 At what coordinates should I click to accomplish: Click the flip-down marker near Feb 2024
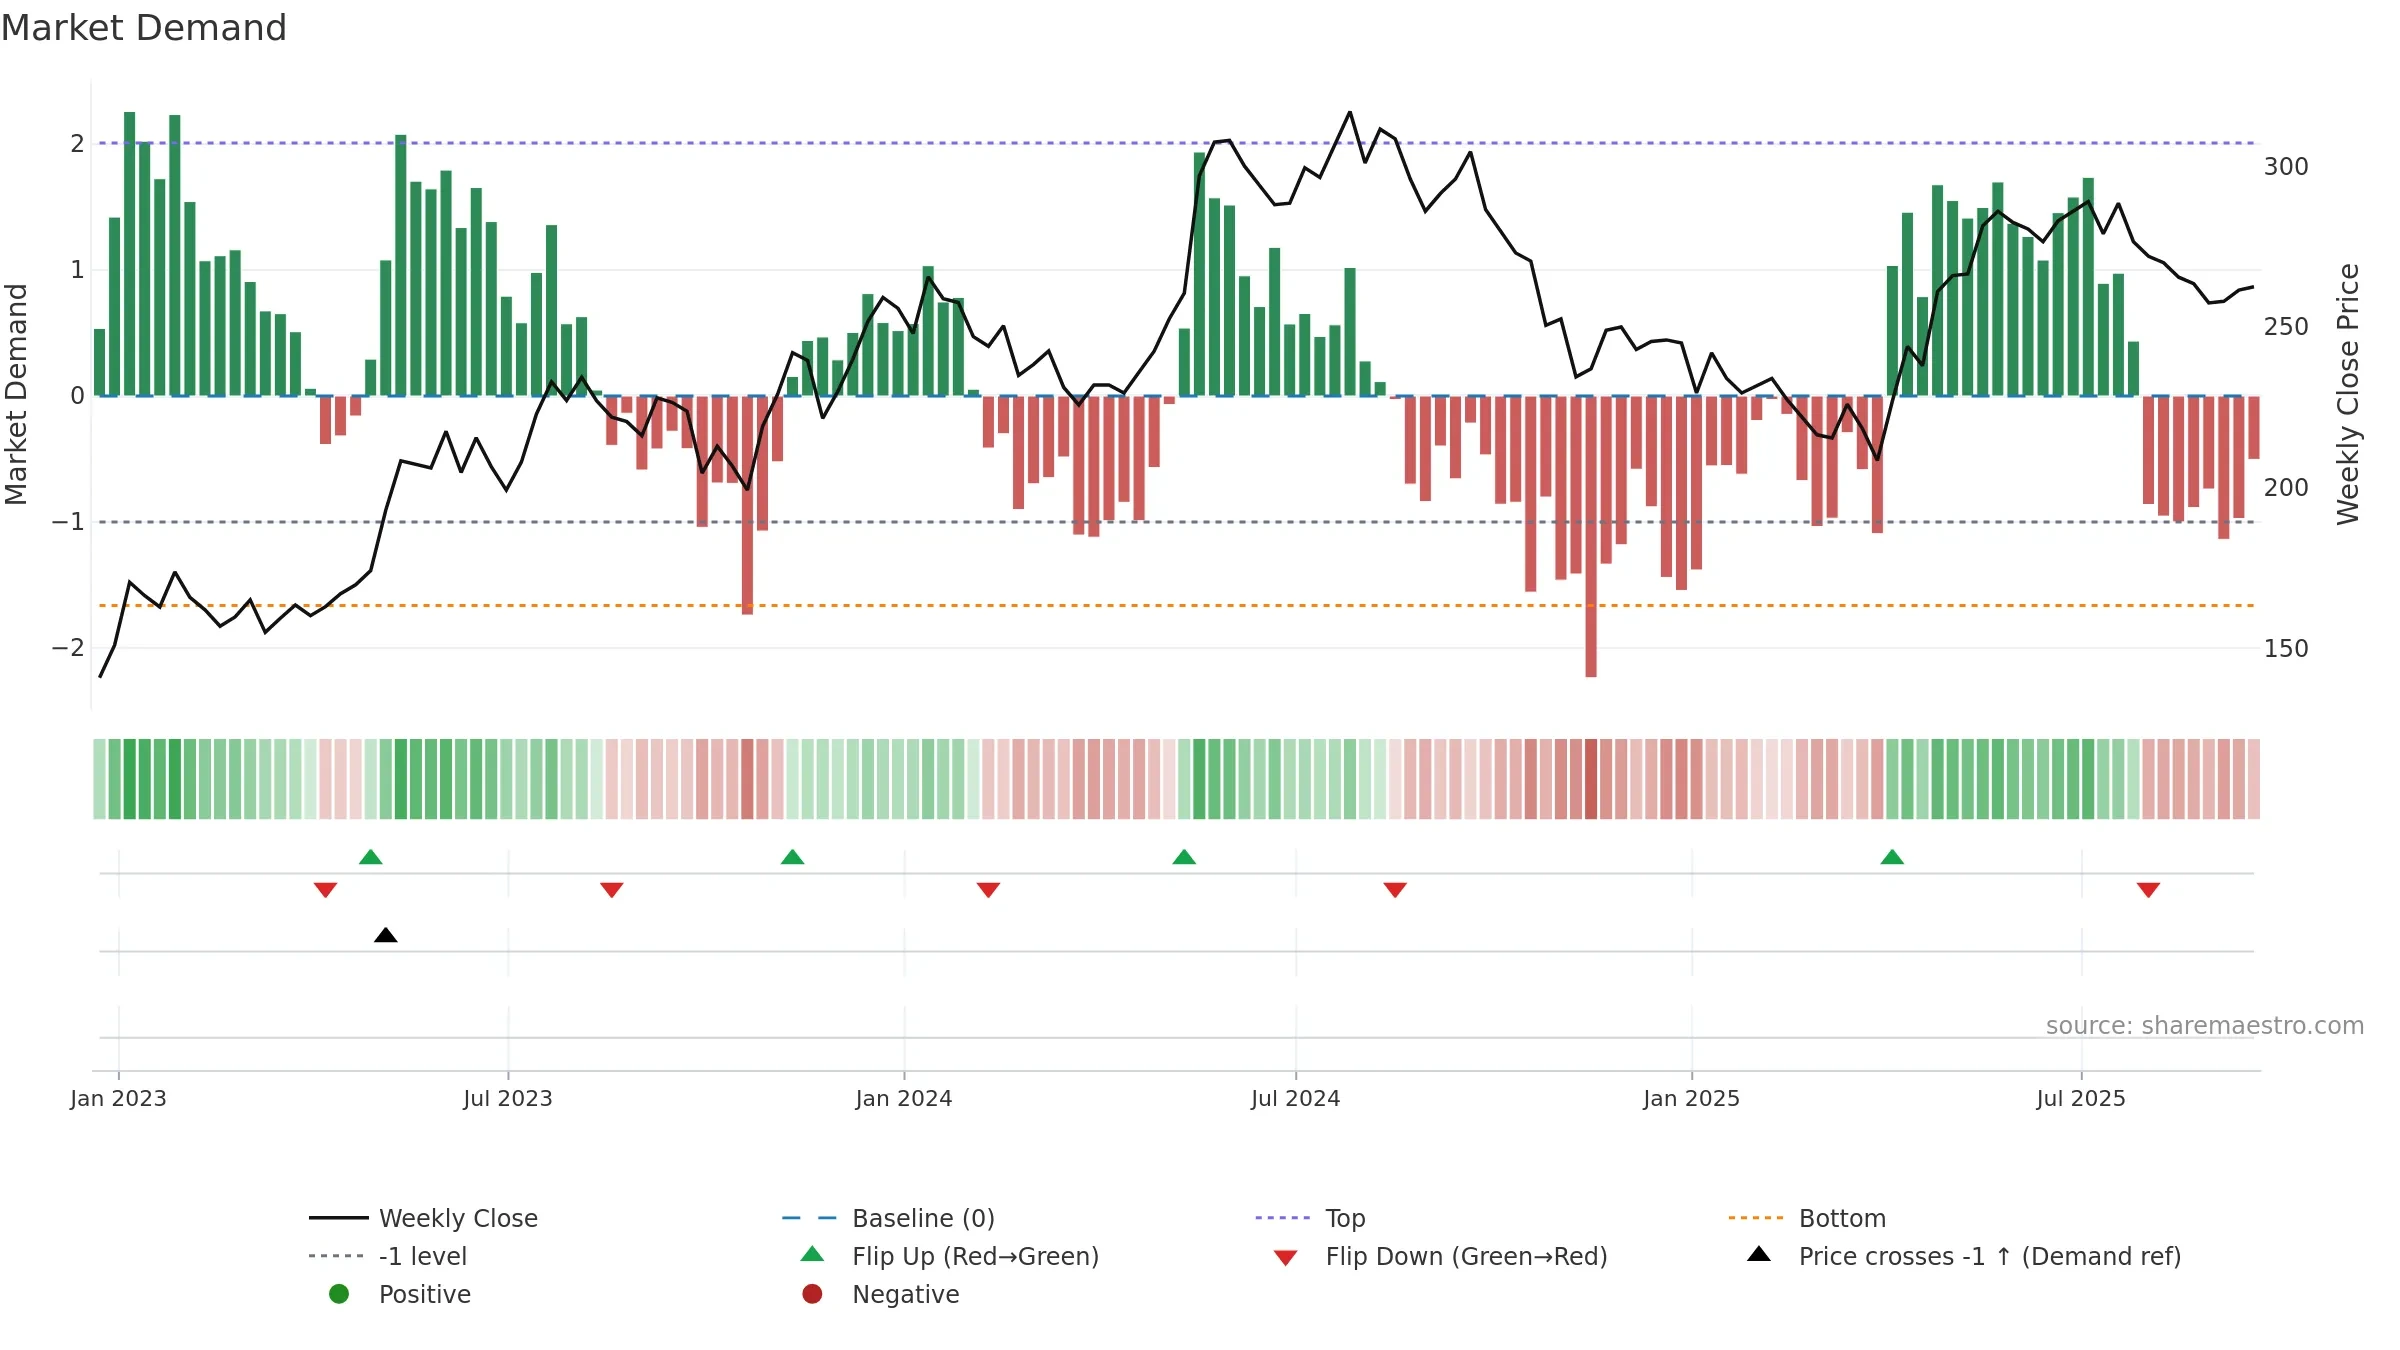(x=988, y=890)
